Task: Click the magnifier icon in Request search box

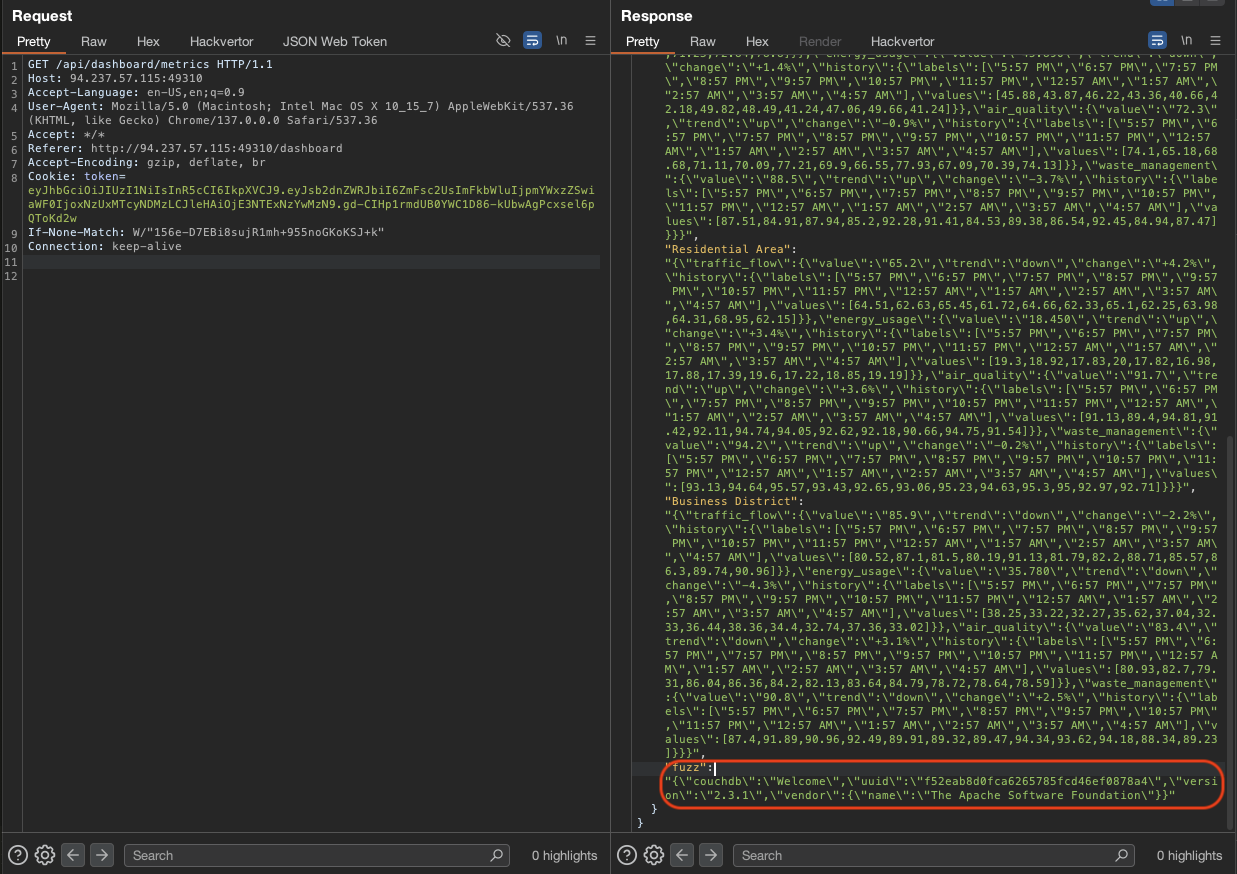Action: click(x=496, y=855)
